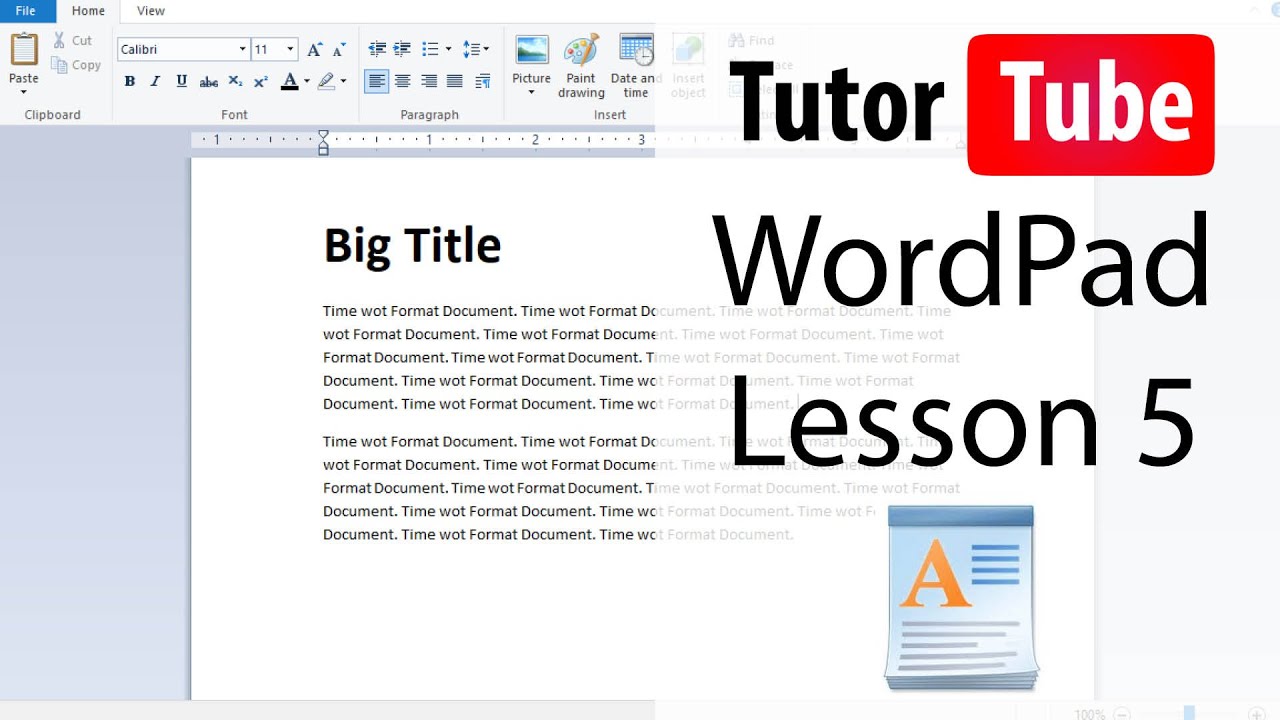Click the Insert group label
This screenshot has width=1280, height=720.
pos(610,115)
